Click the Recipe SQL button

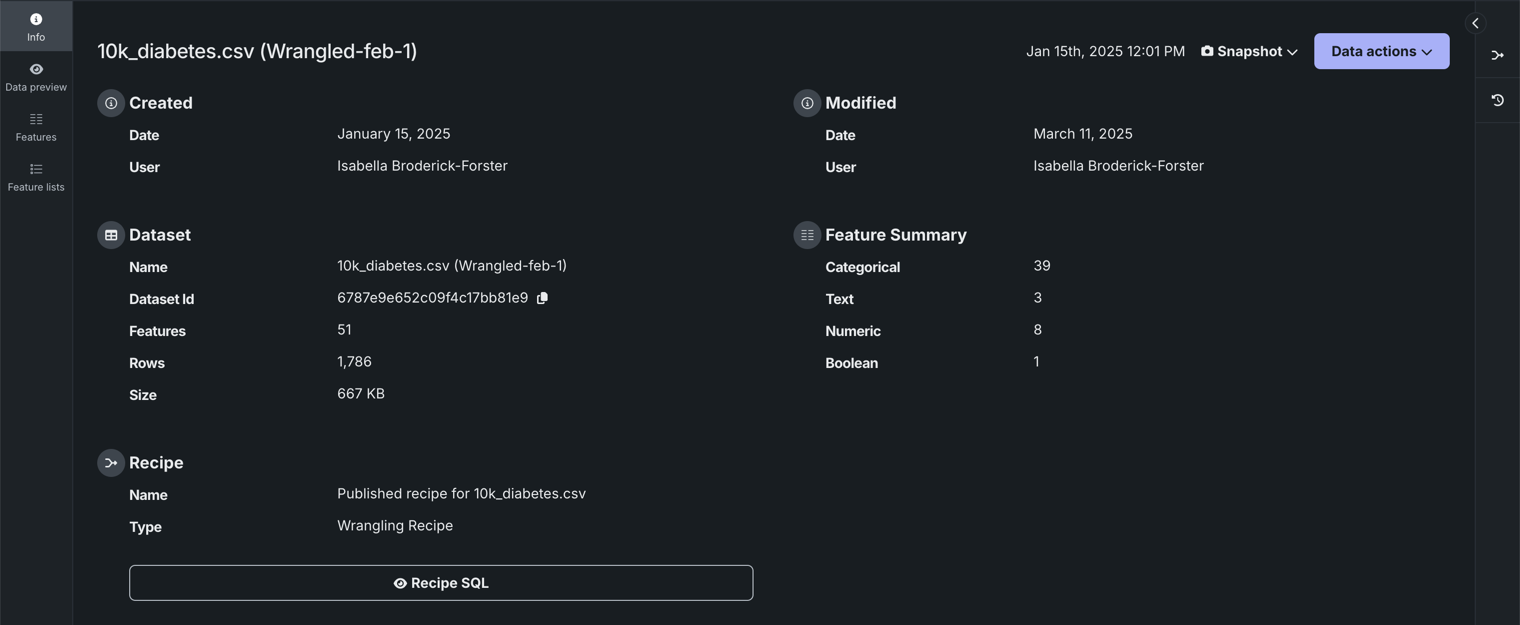(x=441, y=583)
